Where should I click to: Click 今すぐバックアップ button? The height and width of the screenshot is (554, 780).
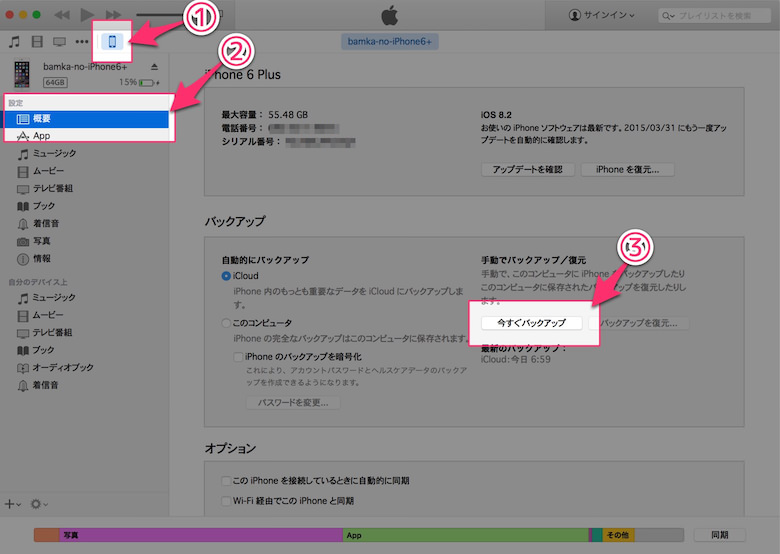[x=532, y=323]
